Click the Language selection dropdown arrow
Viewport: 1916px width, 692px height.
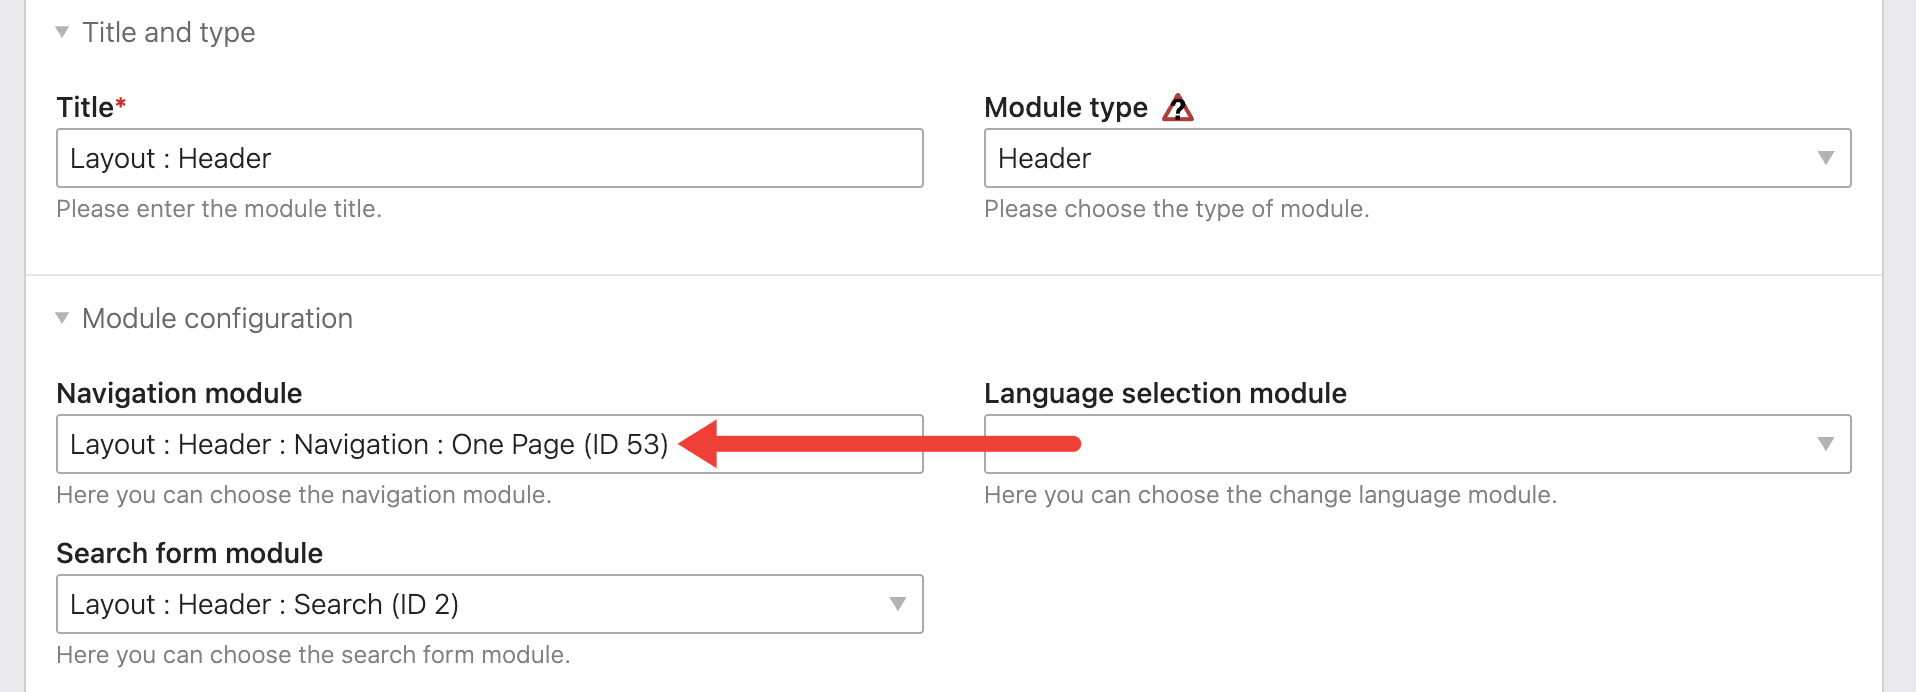(x=1825, y=444)
